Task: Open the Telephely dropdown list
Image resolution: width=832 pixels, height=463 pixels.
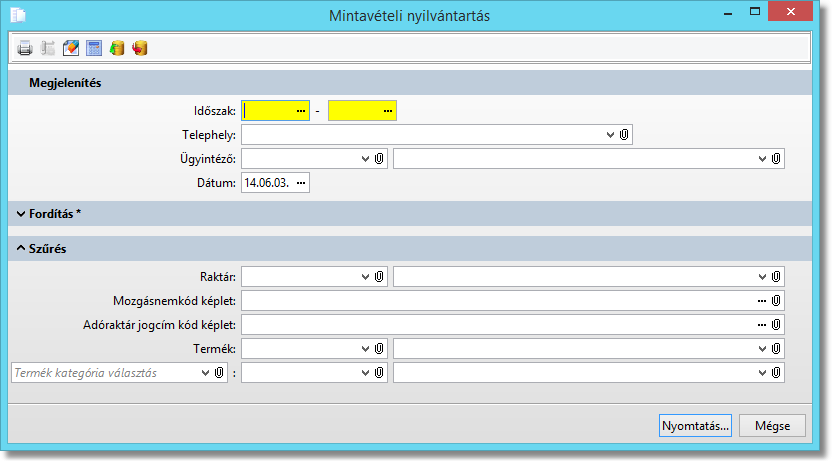Action: [x=610, y=134]
